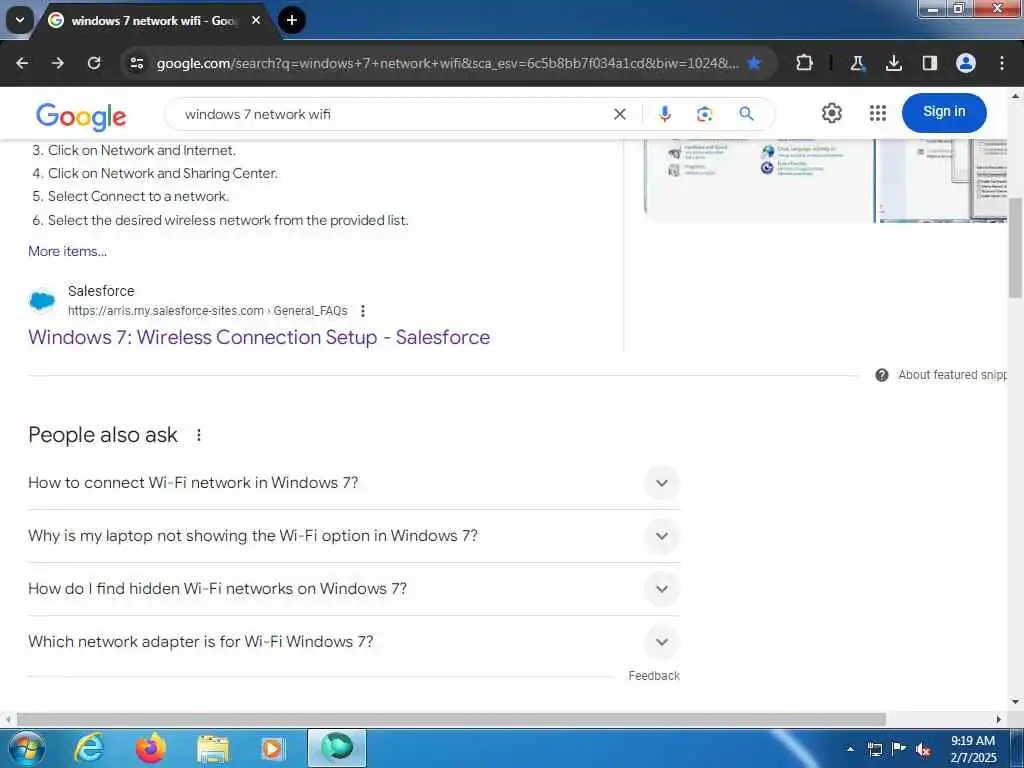
Task: Select step text Click on Network and Internet
Action: pyautogui.click(x=142, y=150)
